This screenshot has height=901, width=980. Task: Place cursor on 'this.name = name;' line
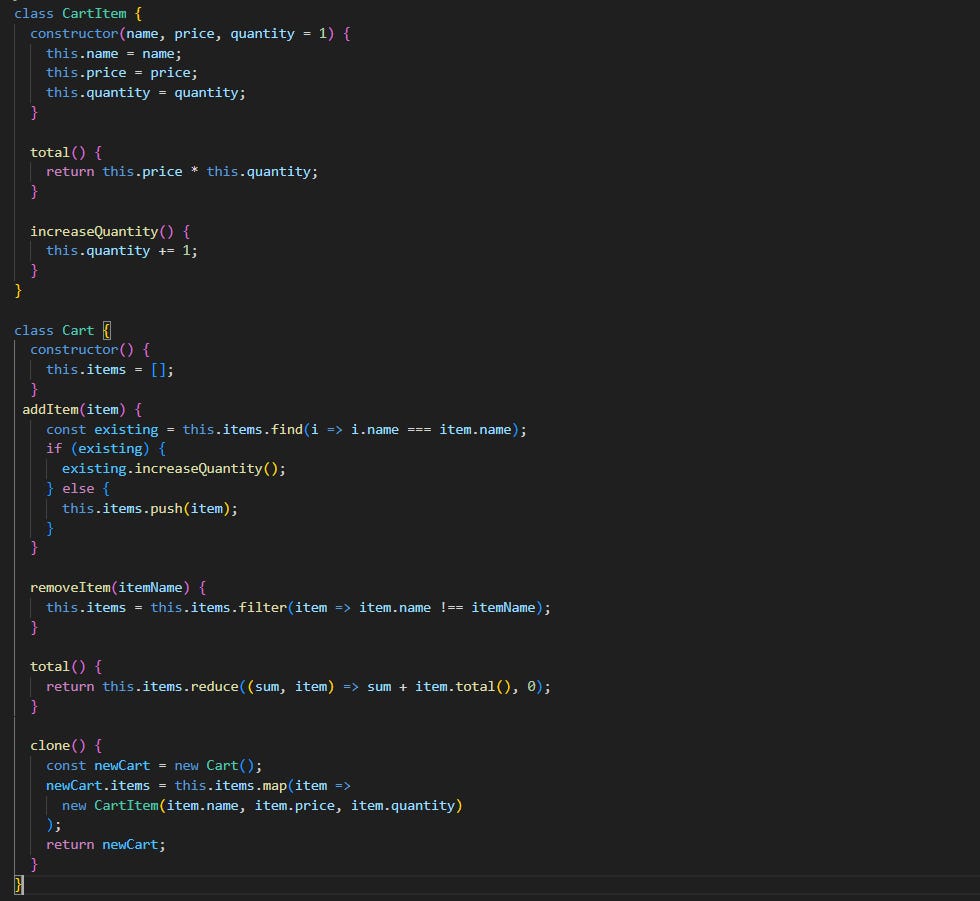tap(113, 53)
